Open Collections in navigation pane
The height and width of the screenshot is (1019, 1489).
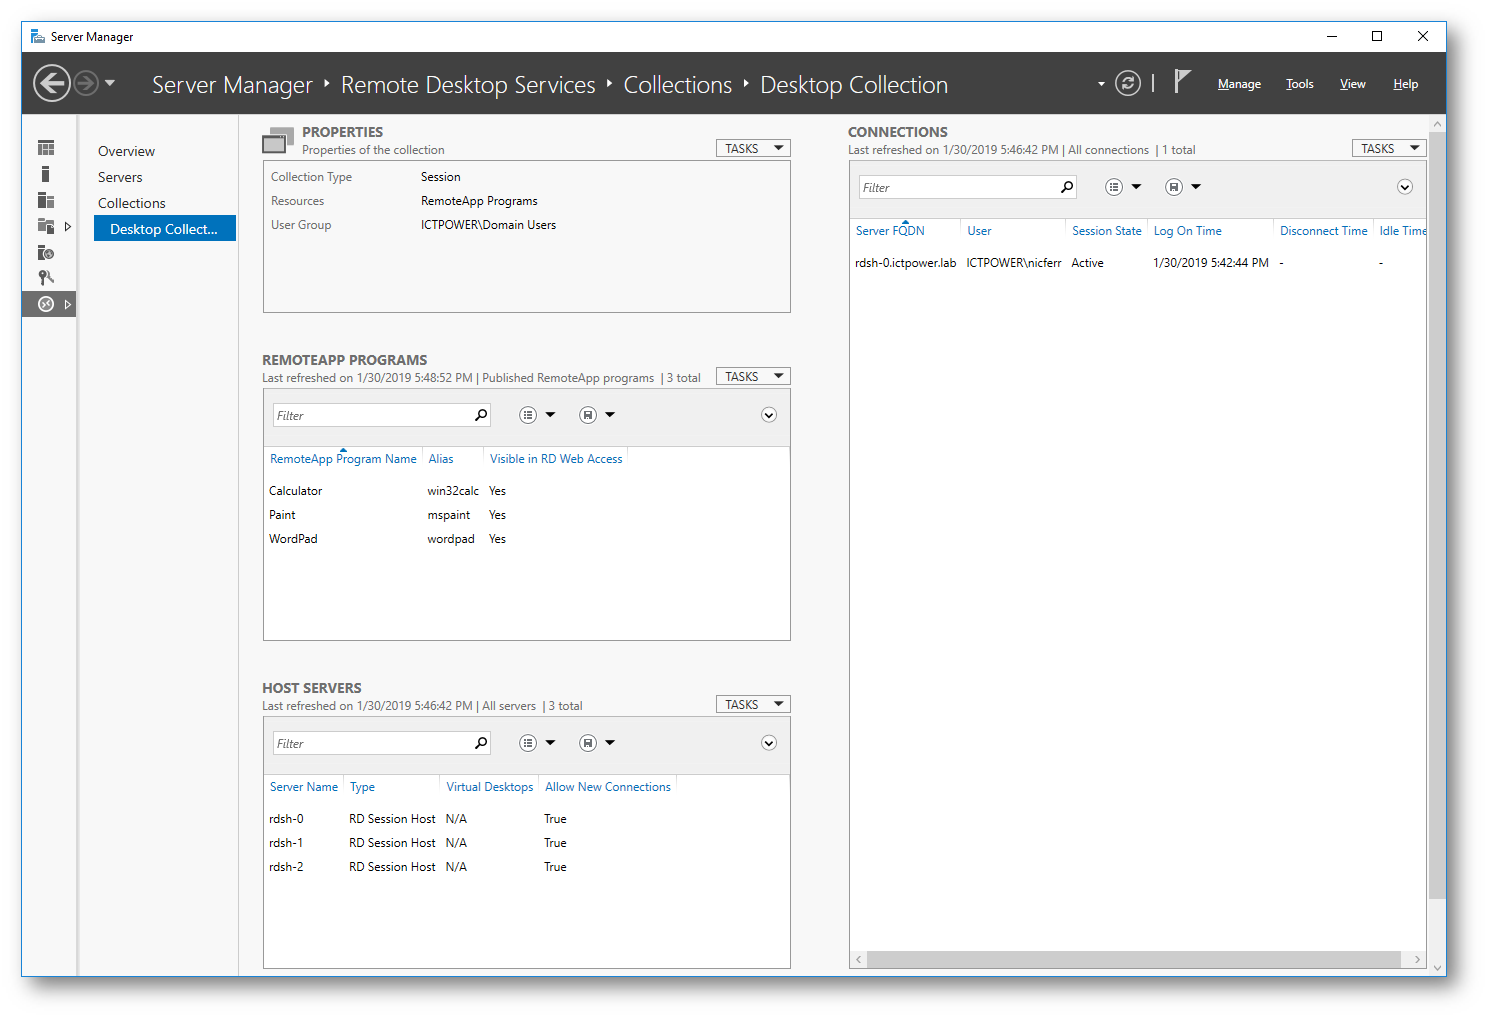(132, 203)
